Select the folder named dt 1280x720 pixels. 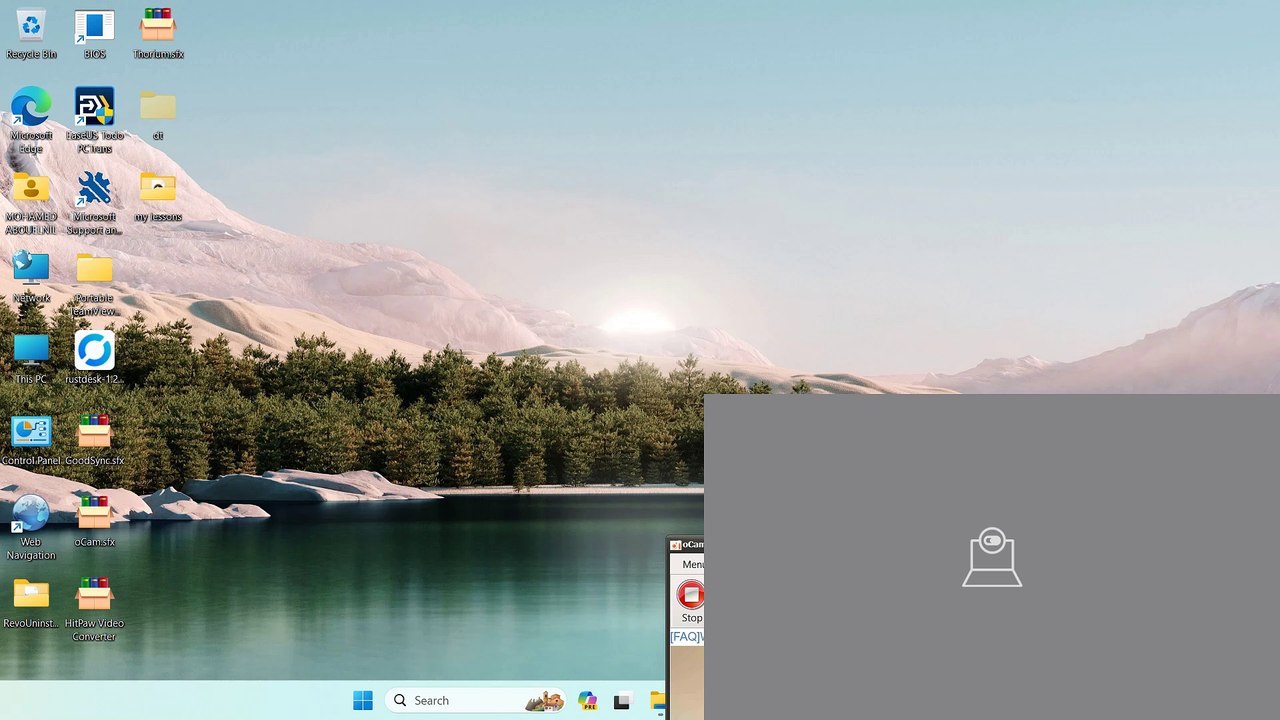(x=158, y=114)
